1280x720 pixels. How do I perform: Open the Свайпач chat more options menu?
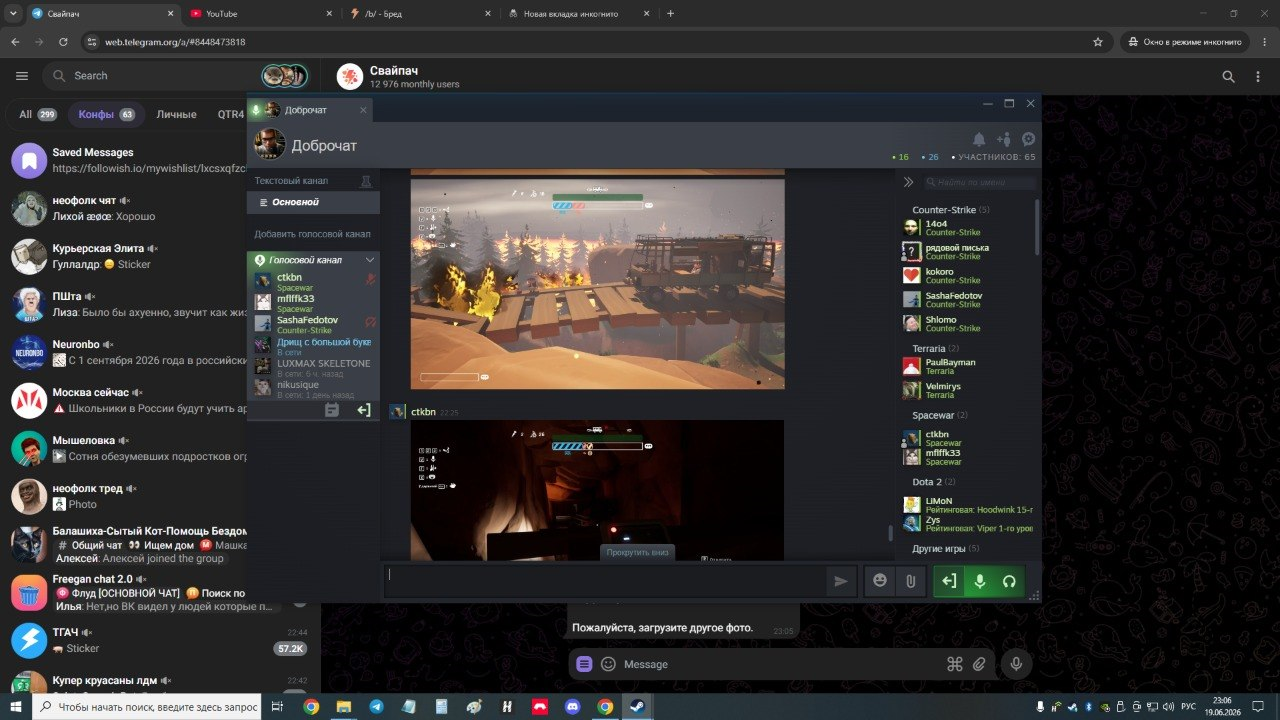[1257, 76]
